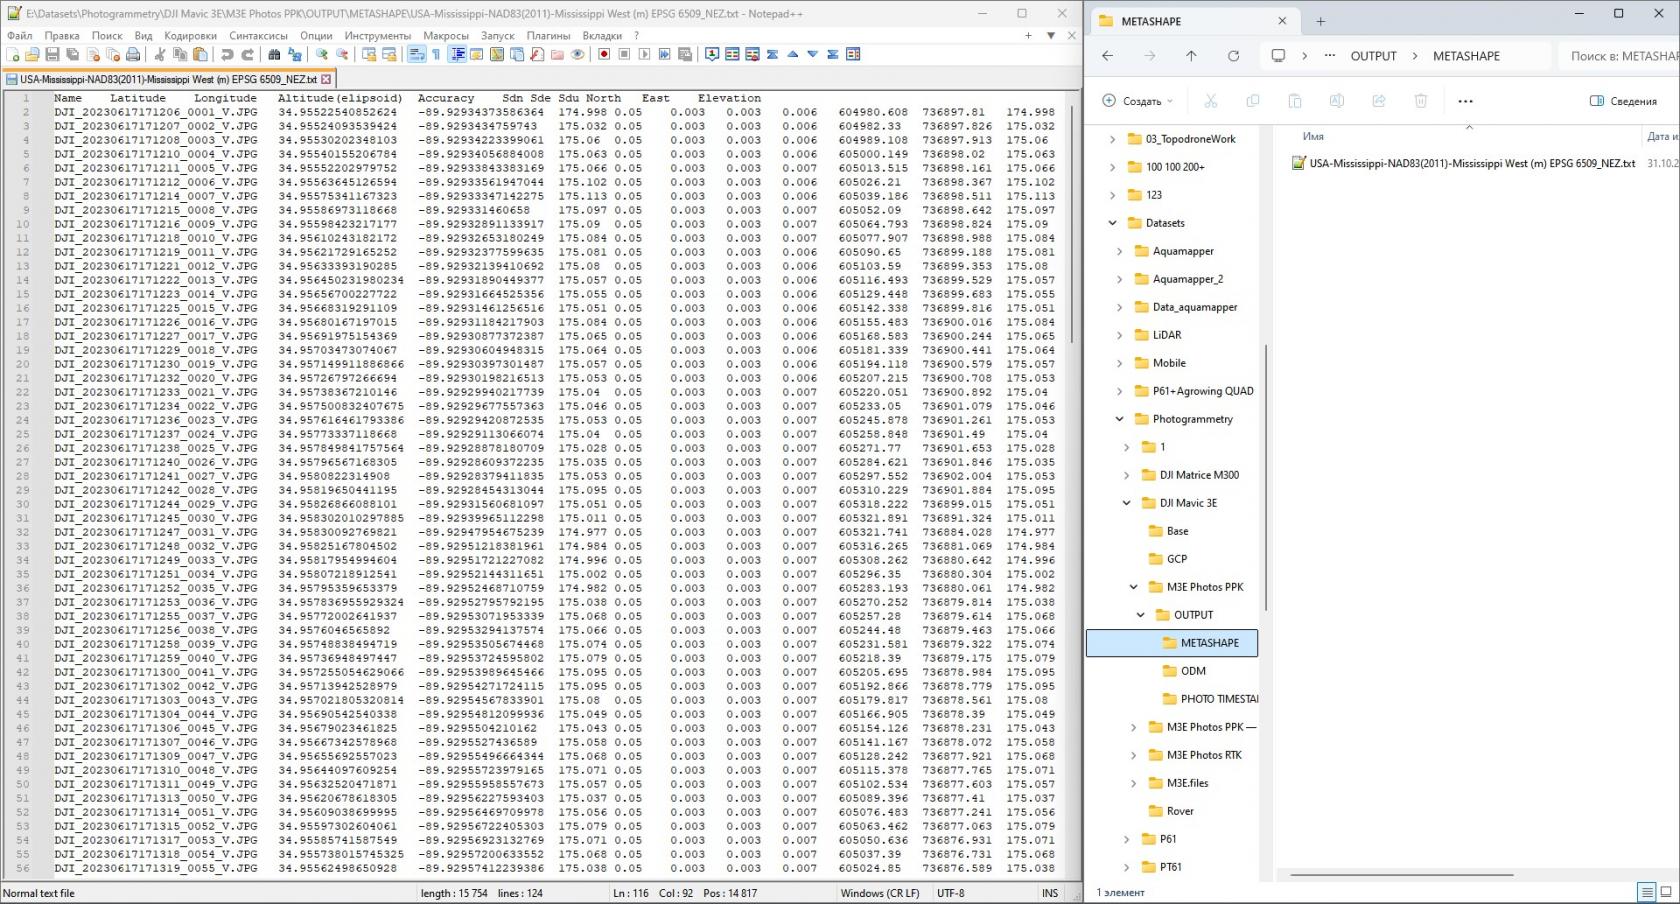The height and width of the screenshot is (904, 1680).
Task: Add a new tab in Explorer
Action: coord(1320,21)
